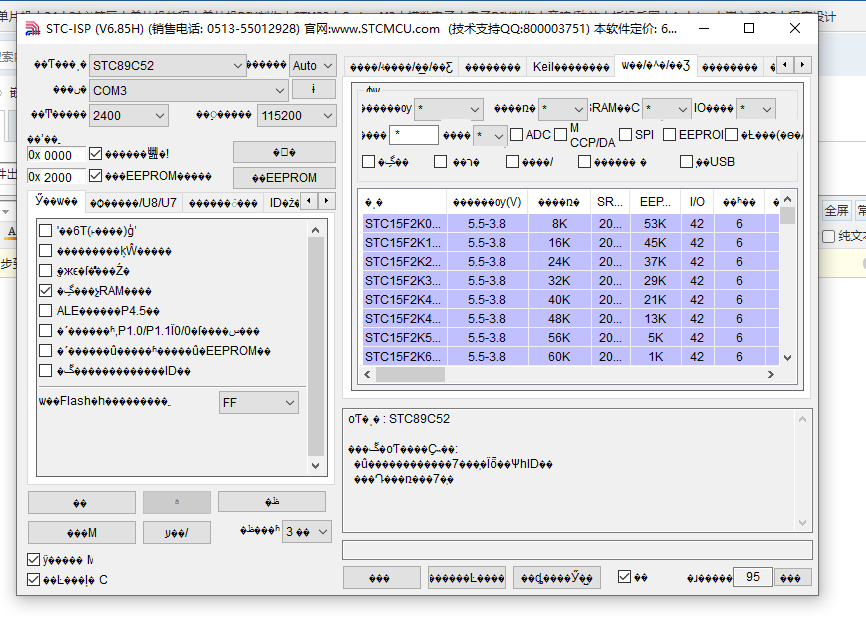Click the small button to the right of COM3
The width and height of the screenshot is (866, 627).
tap(313, 89)
